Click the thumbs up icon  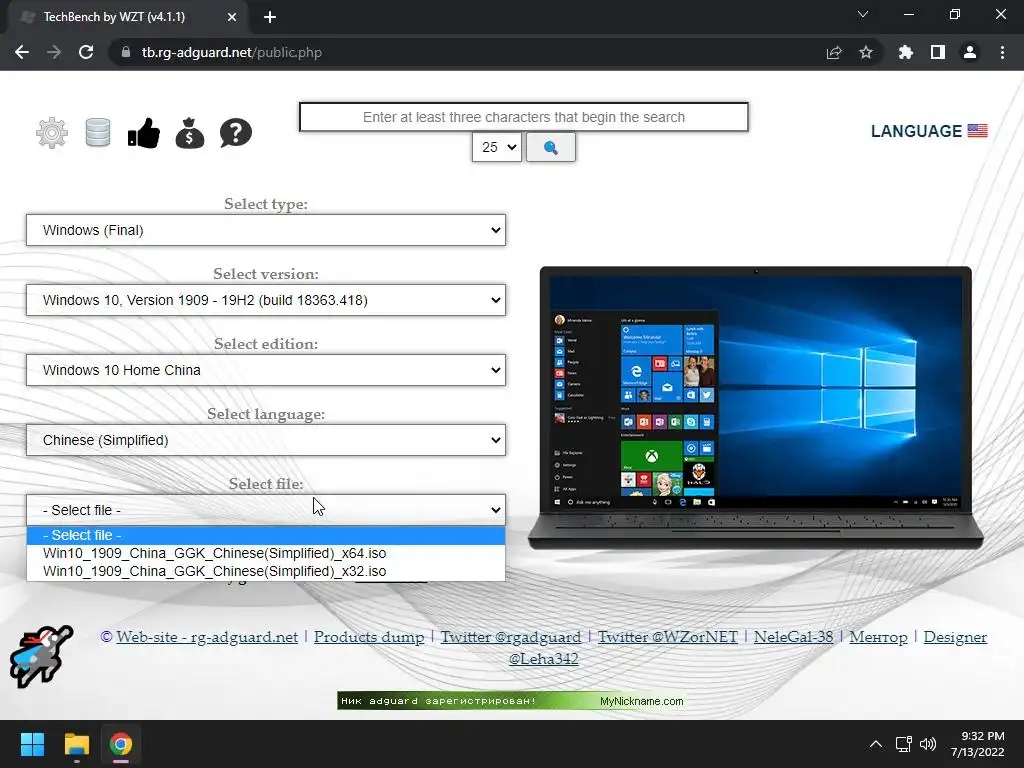144,133
